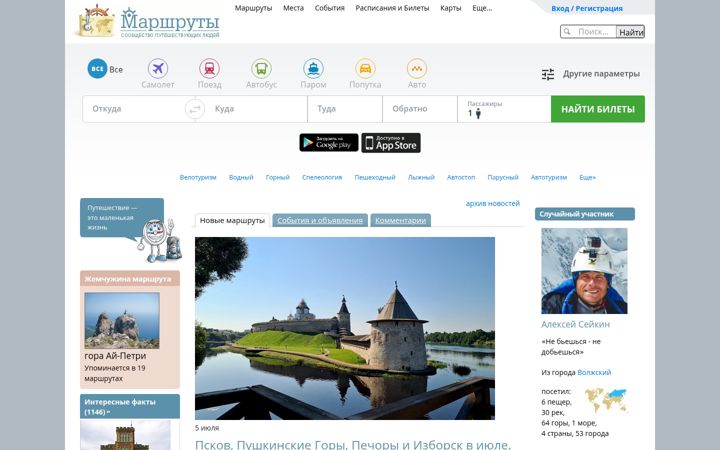This screenshot has width=720, height=450.
Task: Open the visited countries world map
Action: coord(606,400)
